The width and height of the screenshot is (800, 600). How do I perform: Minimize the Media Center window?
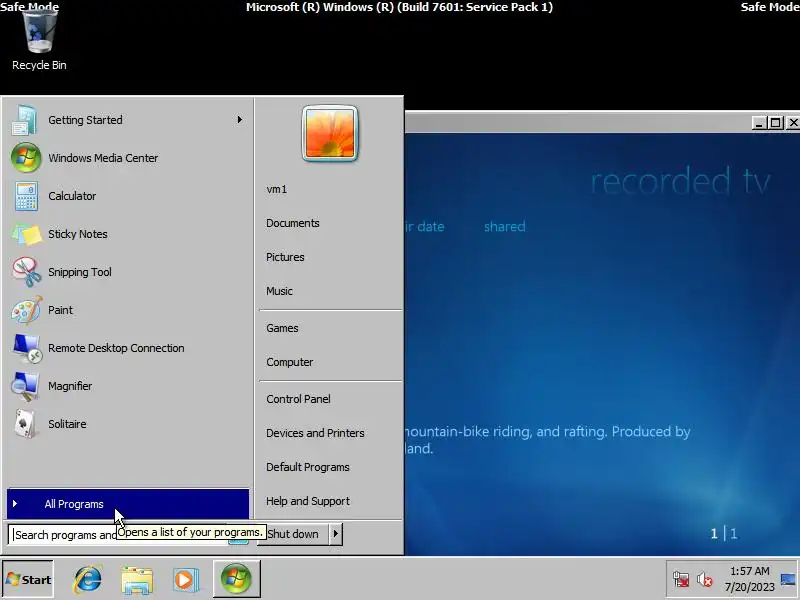759,123
